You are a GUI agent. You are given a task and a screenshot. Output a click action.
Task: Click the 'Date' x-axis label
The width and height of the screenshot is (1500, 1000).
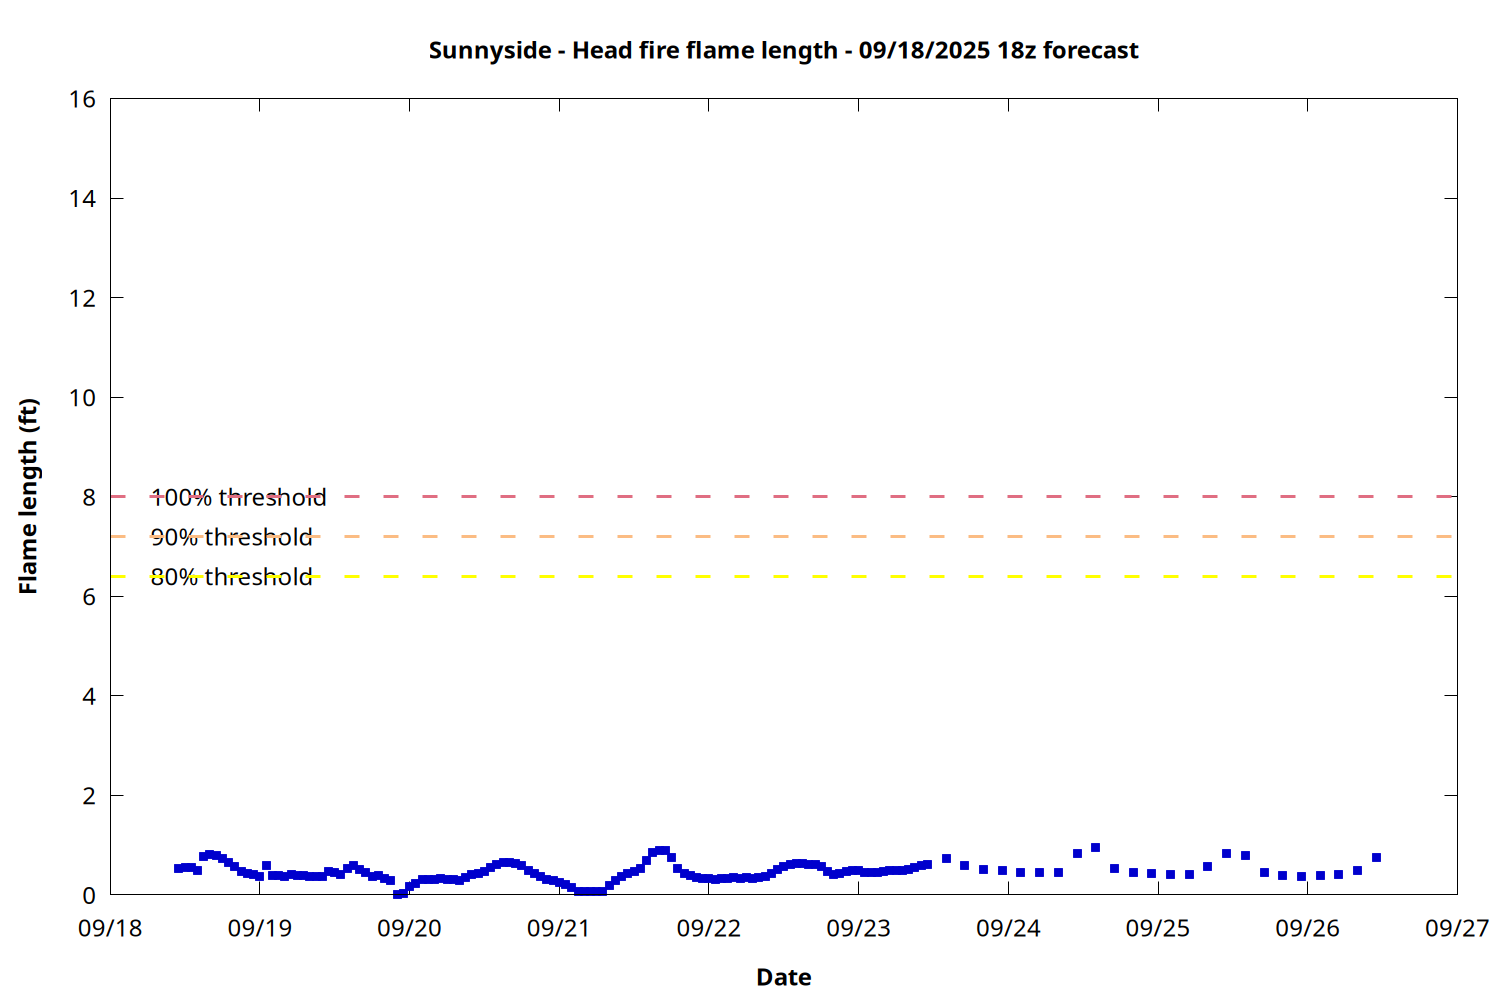coord(783,977)
